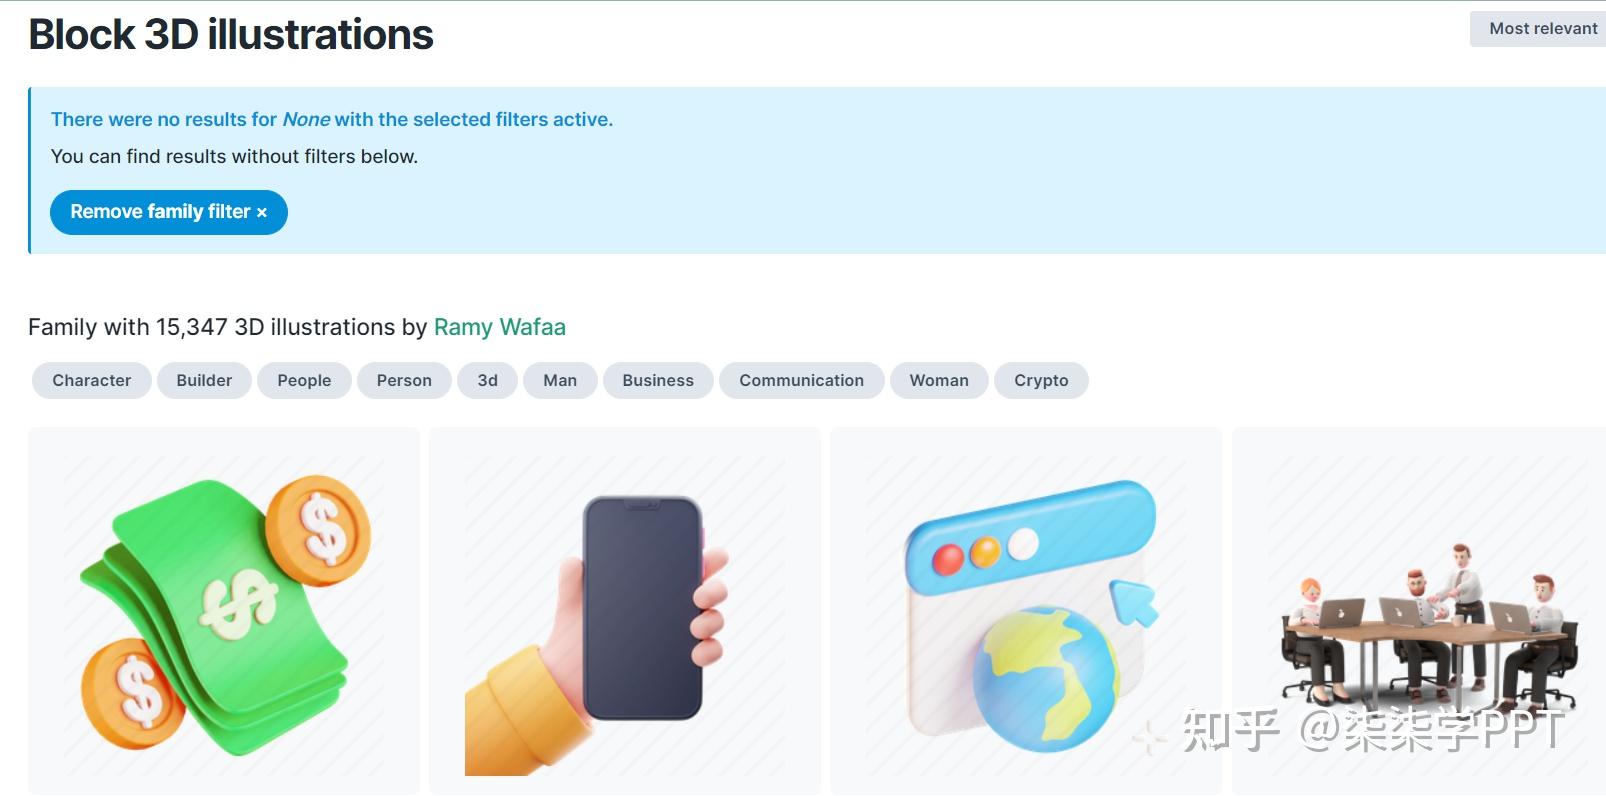Screen dimensions: 1606x796
Task: Click the blue cursor arrow on browser illustration
Action: point(1134,603)
